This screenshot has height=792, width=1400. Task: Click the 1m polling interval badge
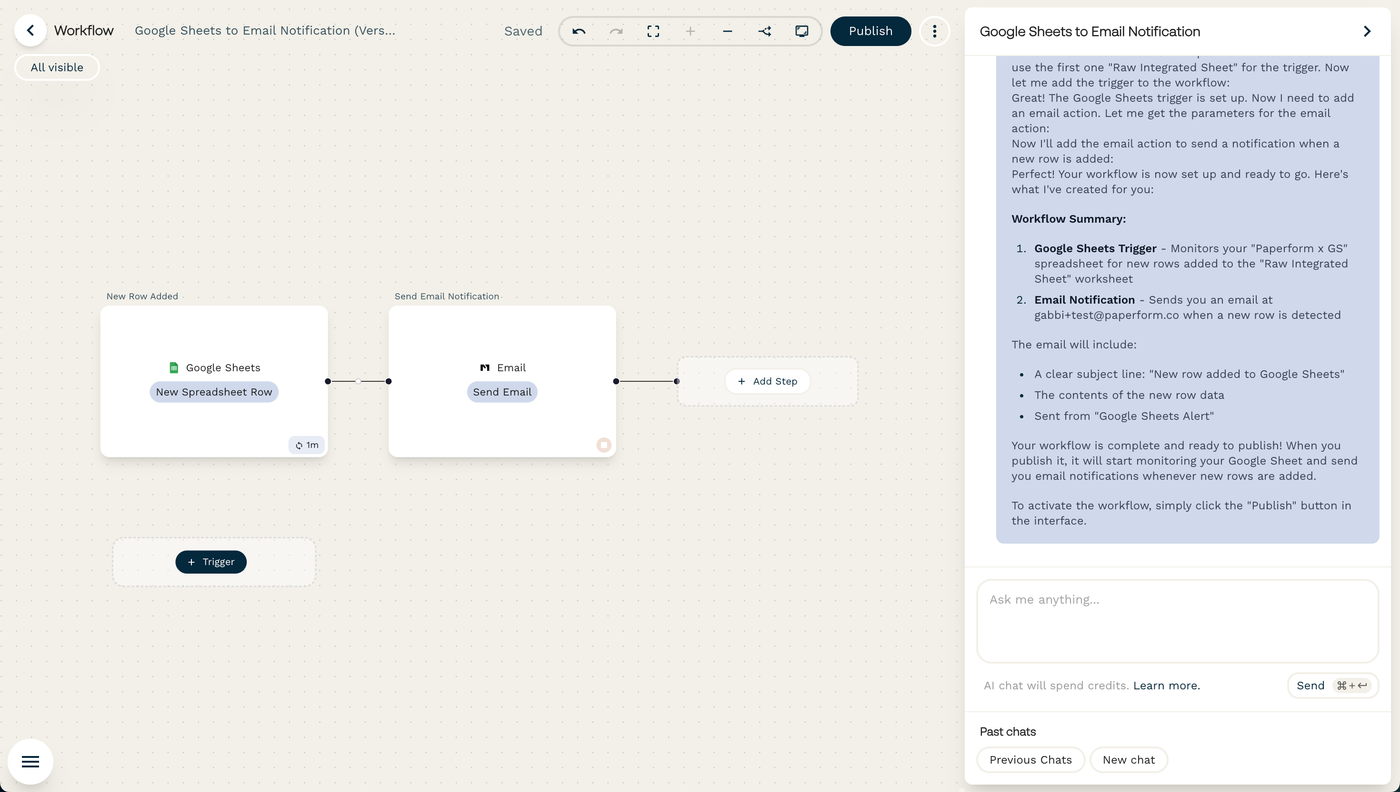point(306,445)
